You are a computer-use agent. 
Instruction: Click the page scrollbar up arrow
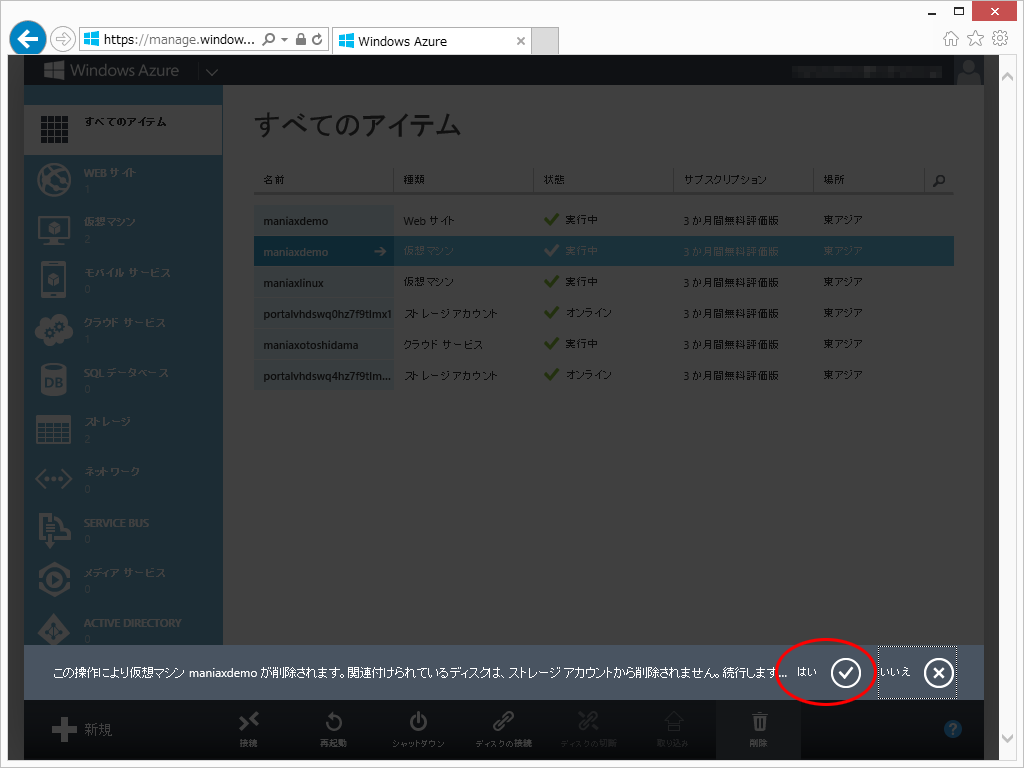1008,77
